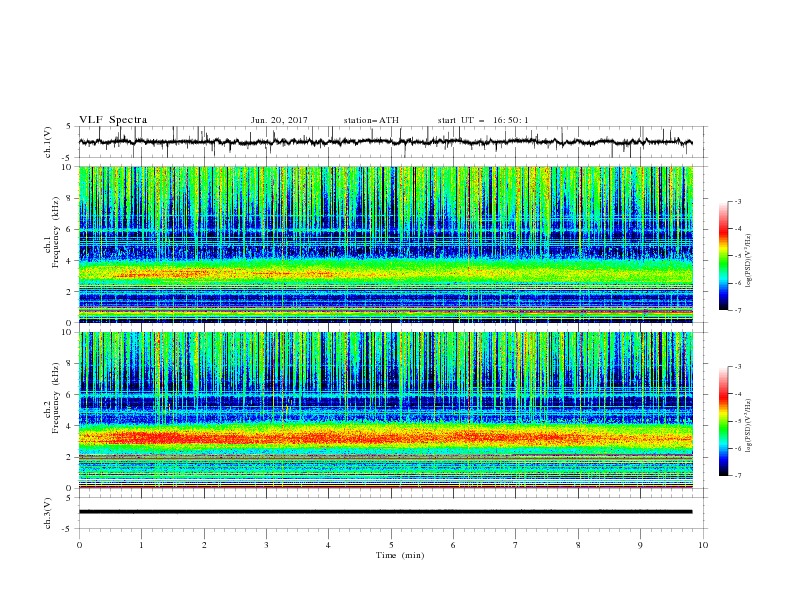The height and width of the screenshot is (612, 792).
Task: Click the time axis tick labeled 1
Action: click(x=141, y=545)
